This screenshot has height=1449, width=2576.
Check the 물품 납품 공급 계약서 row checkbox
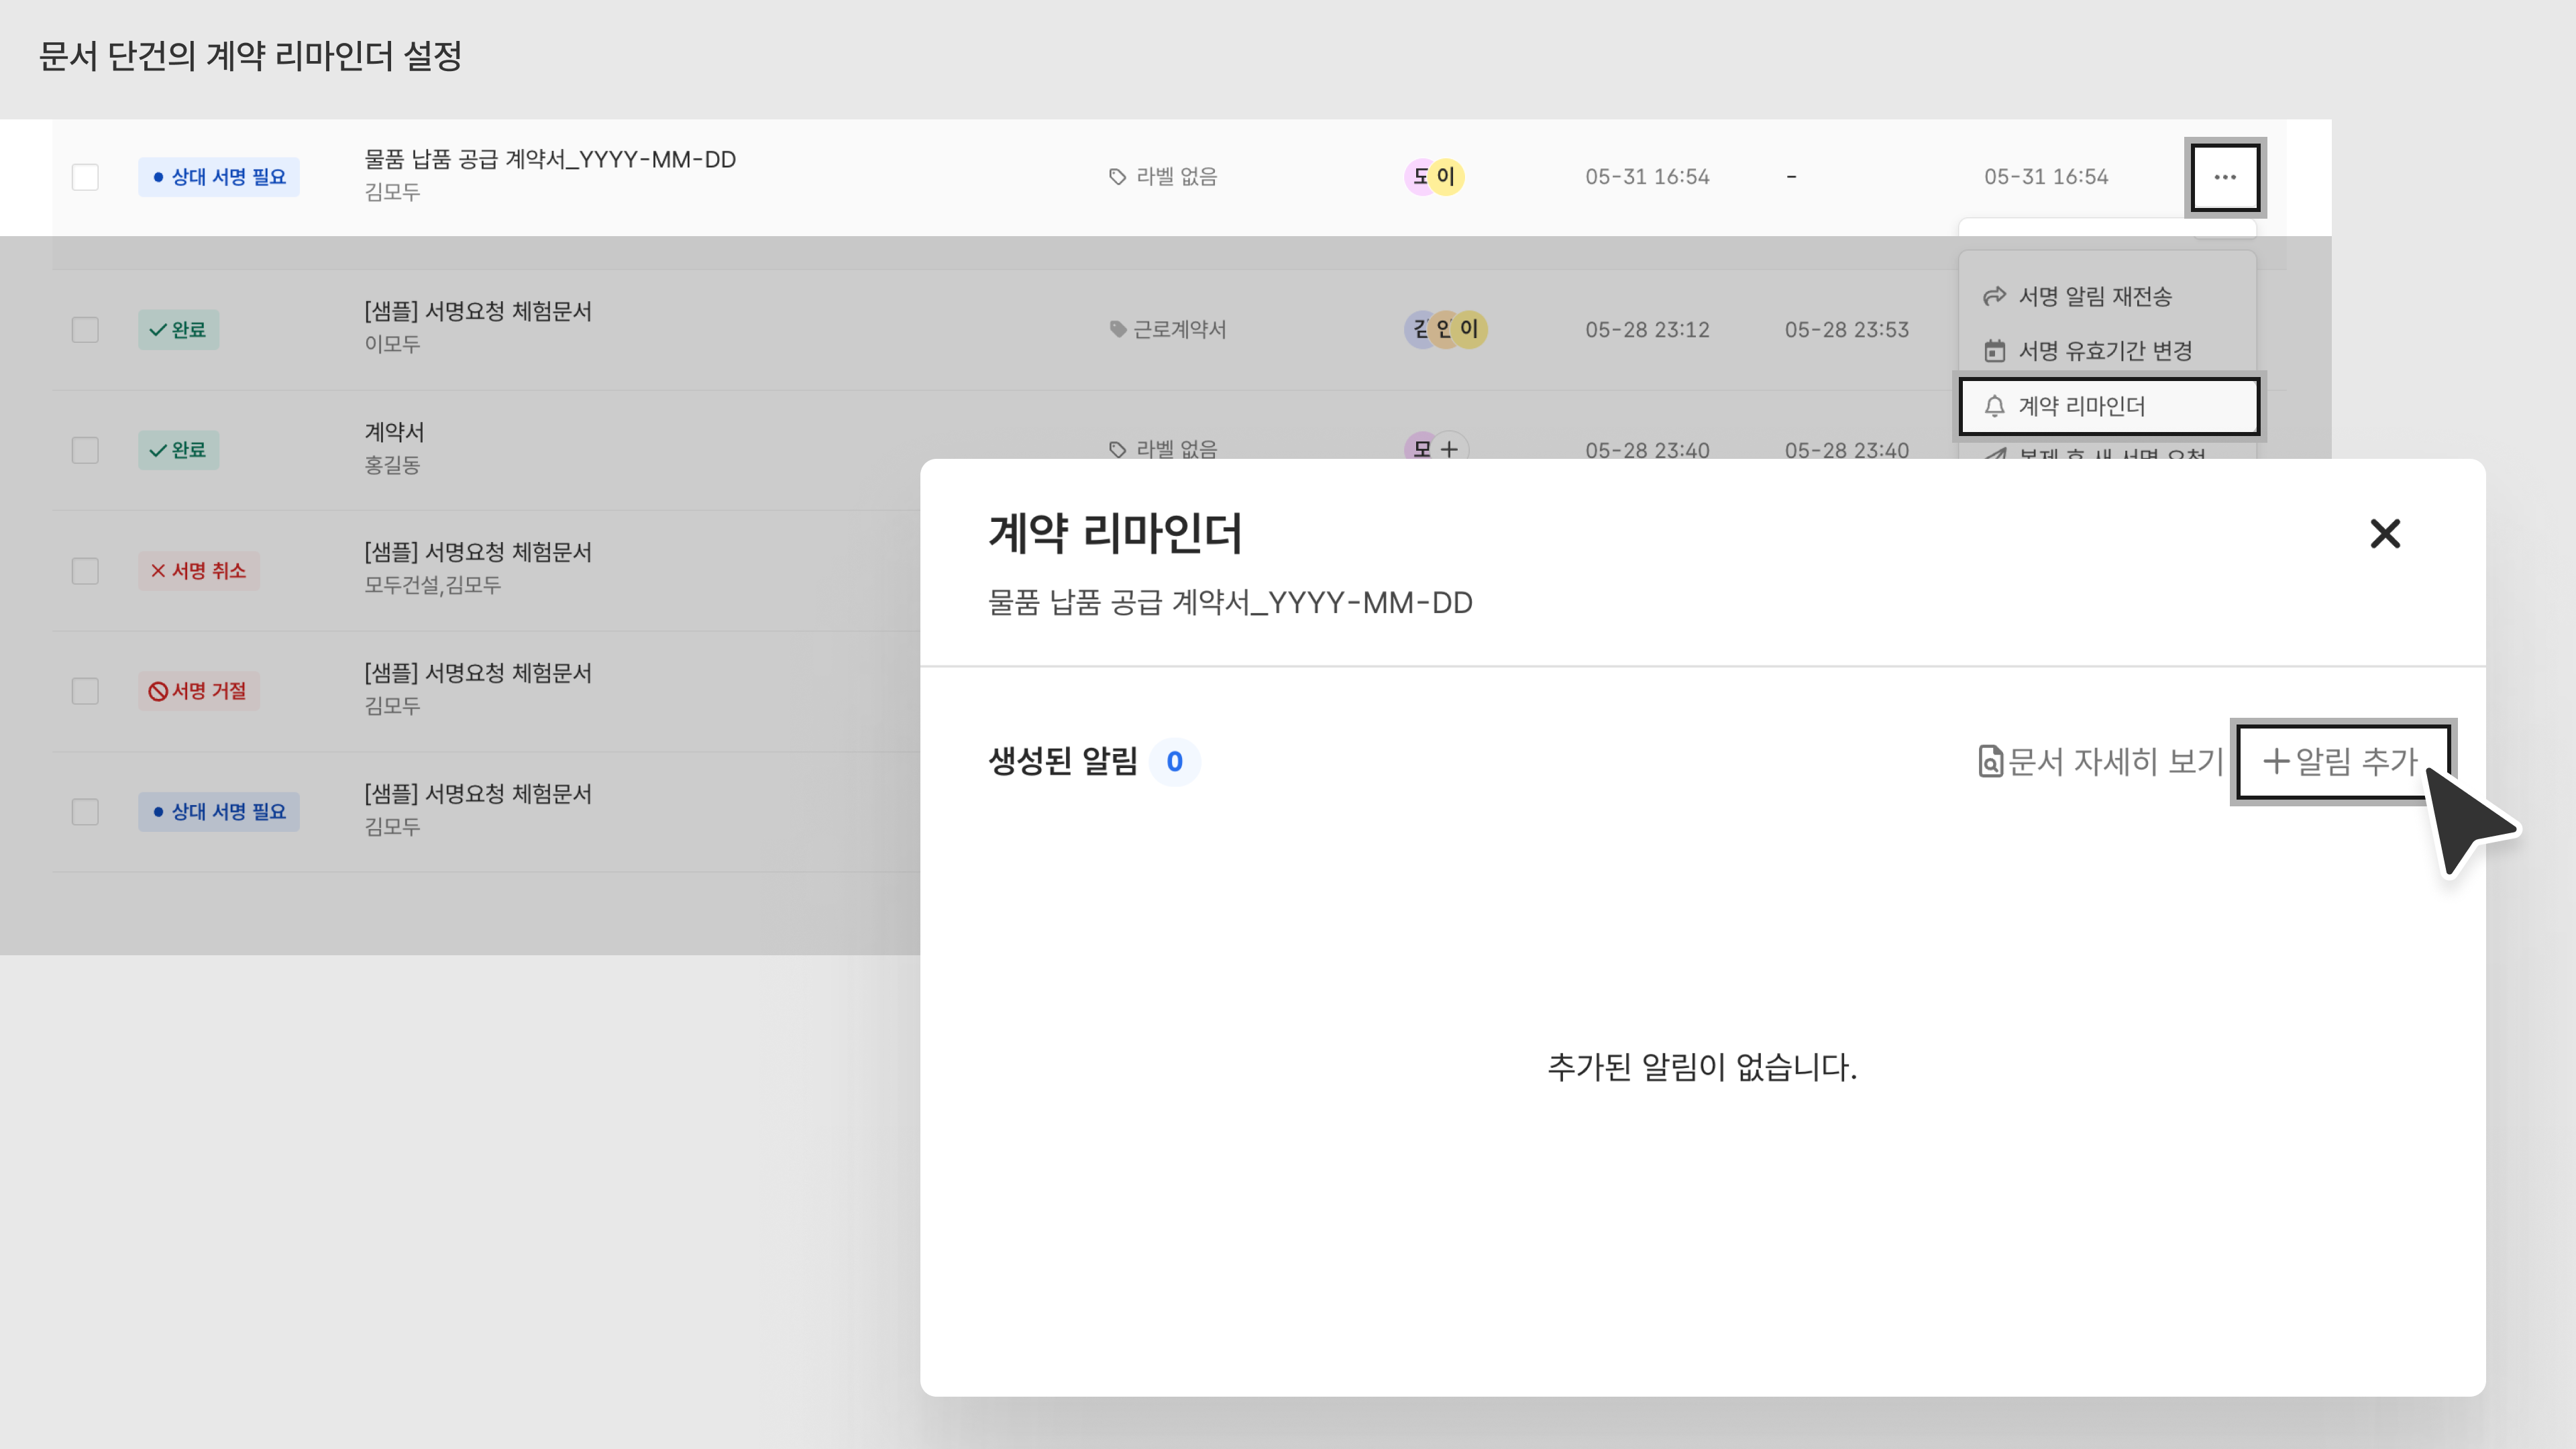[85, 177]
